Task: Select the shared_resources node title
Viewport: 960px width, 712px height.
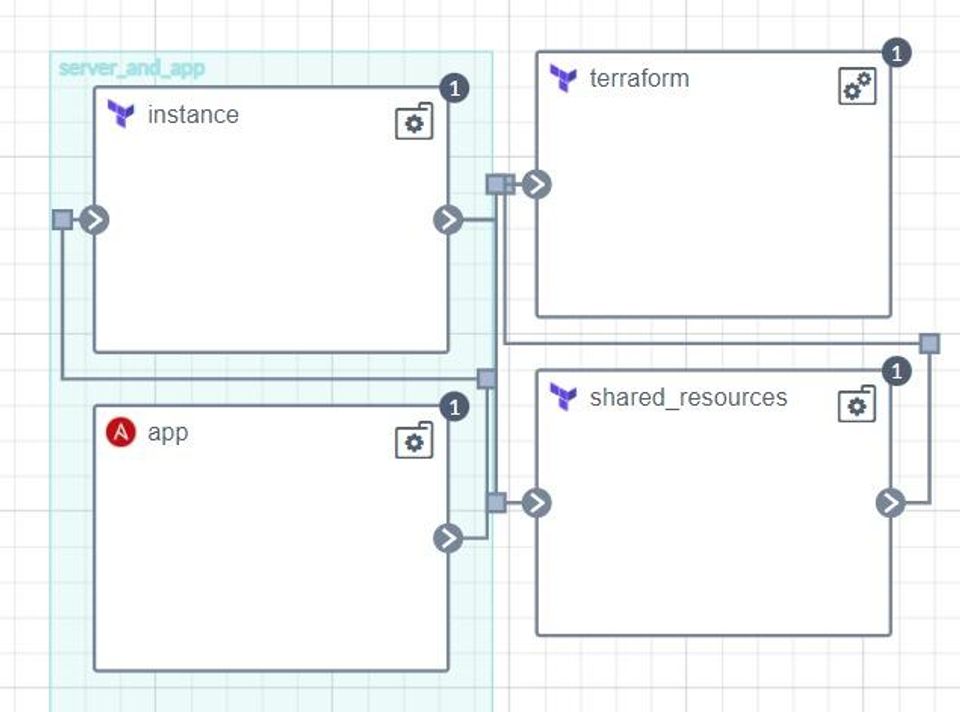Action: pos(688,397)
